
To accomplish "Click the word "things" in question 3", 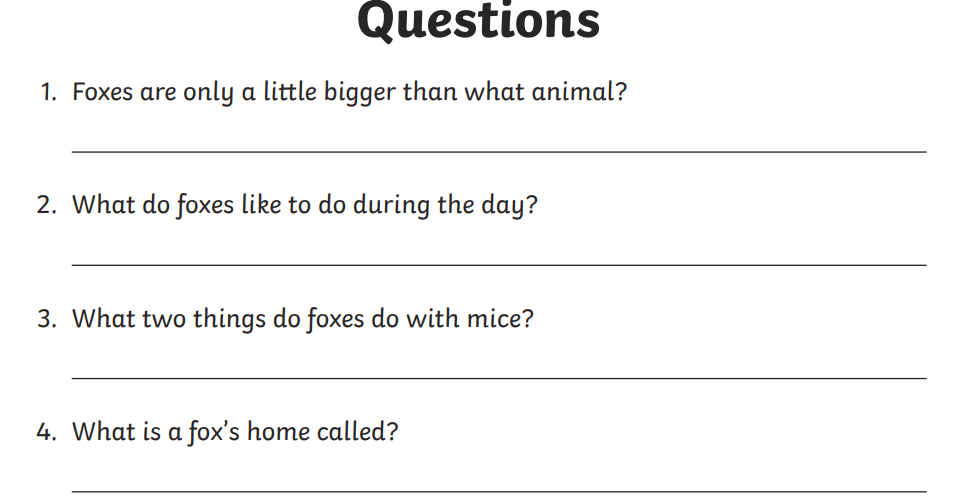I will (x=230, y=320).
